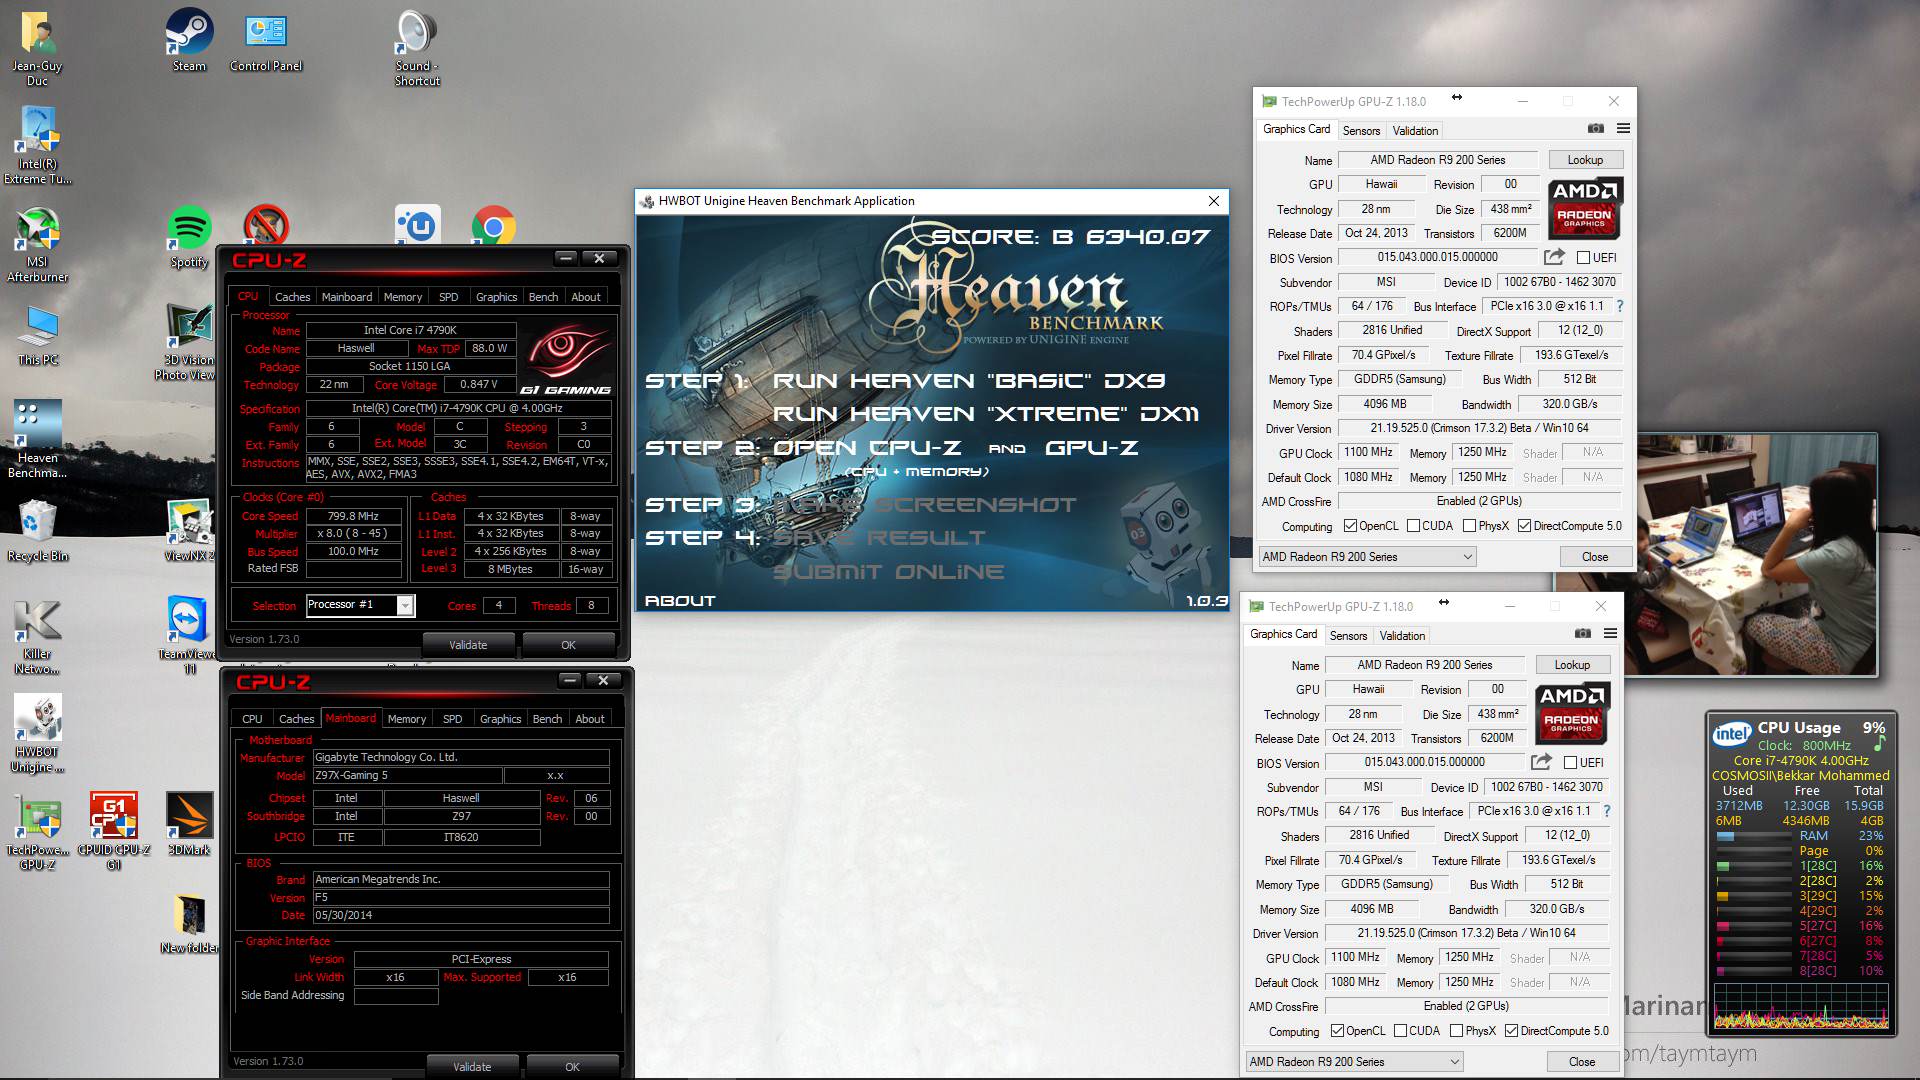Toggle PhysX checkbox in lower GPU-Z

click(1456, 1031)
